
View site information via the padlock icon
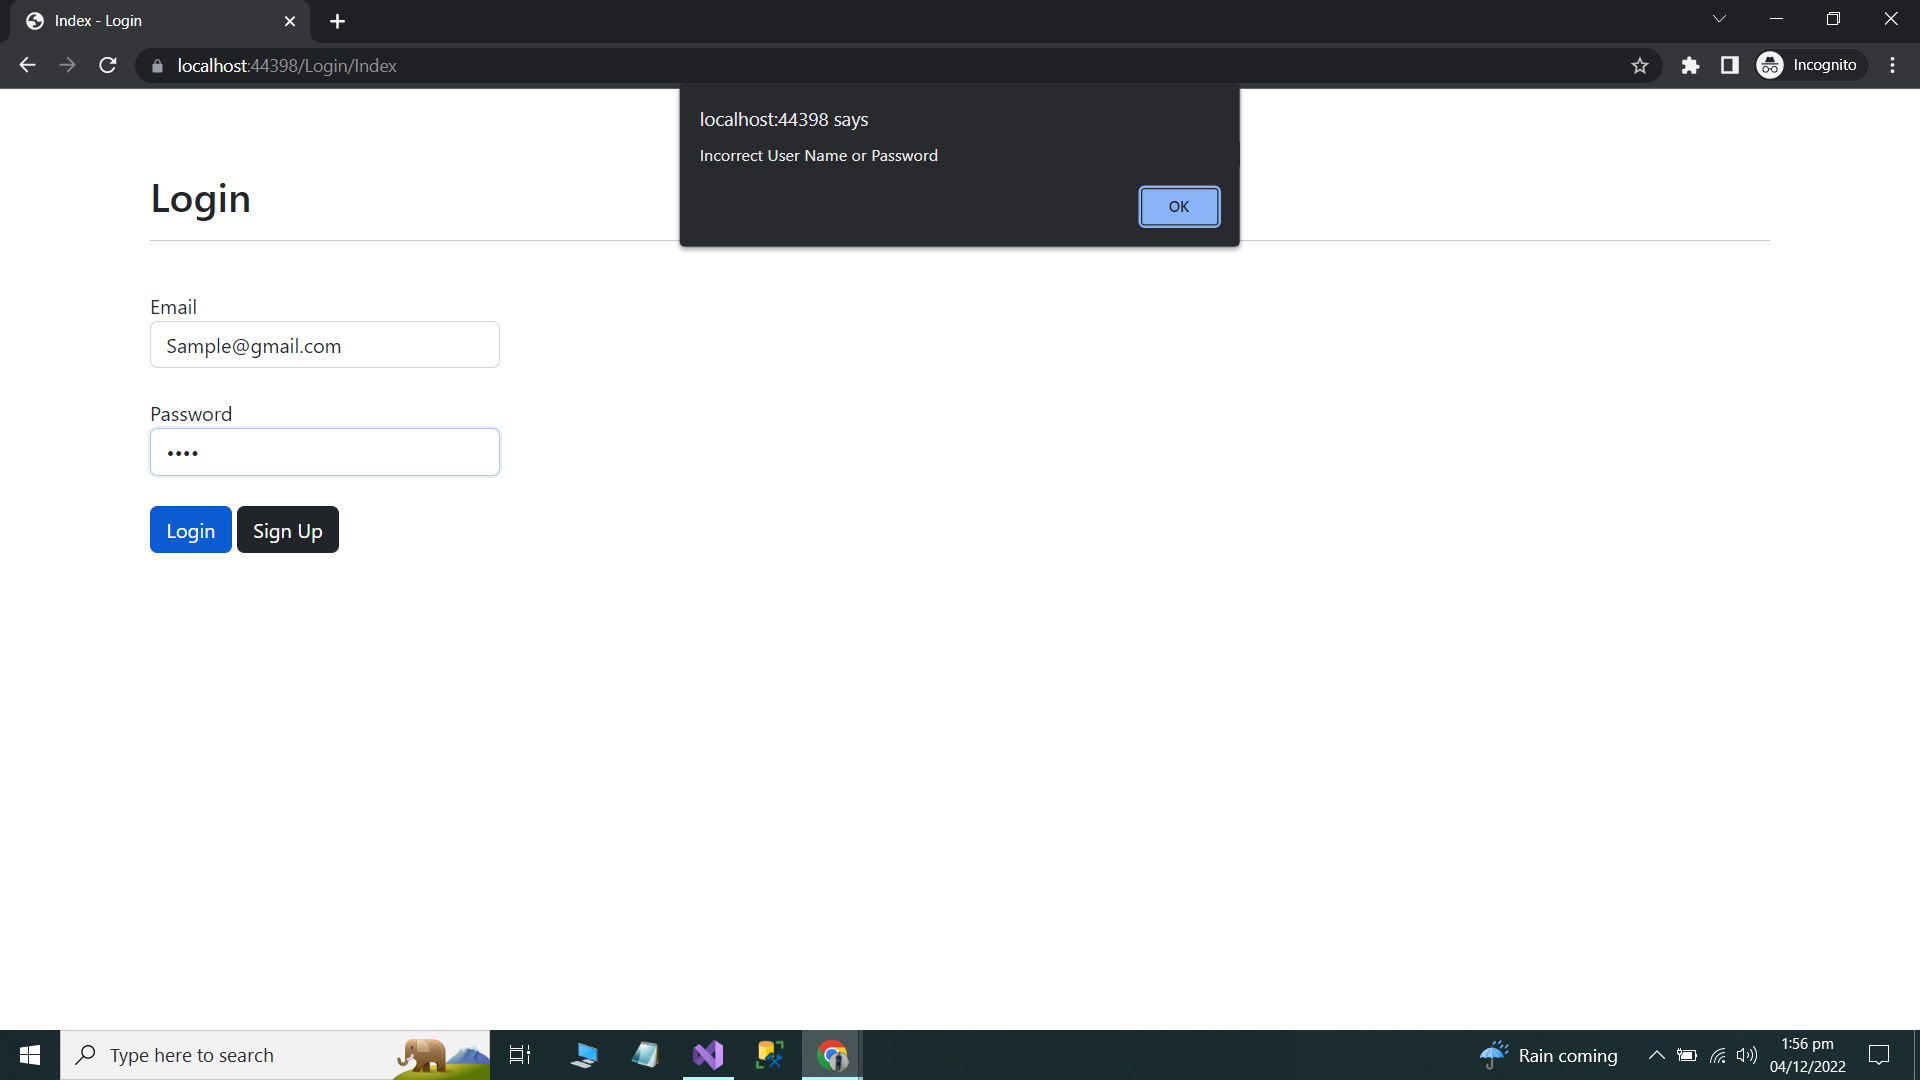(156, 66)
